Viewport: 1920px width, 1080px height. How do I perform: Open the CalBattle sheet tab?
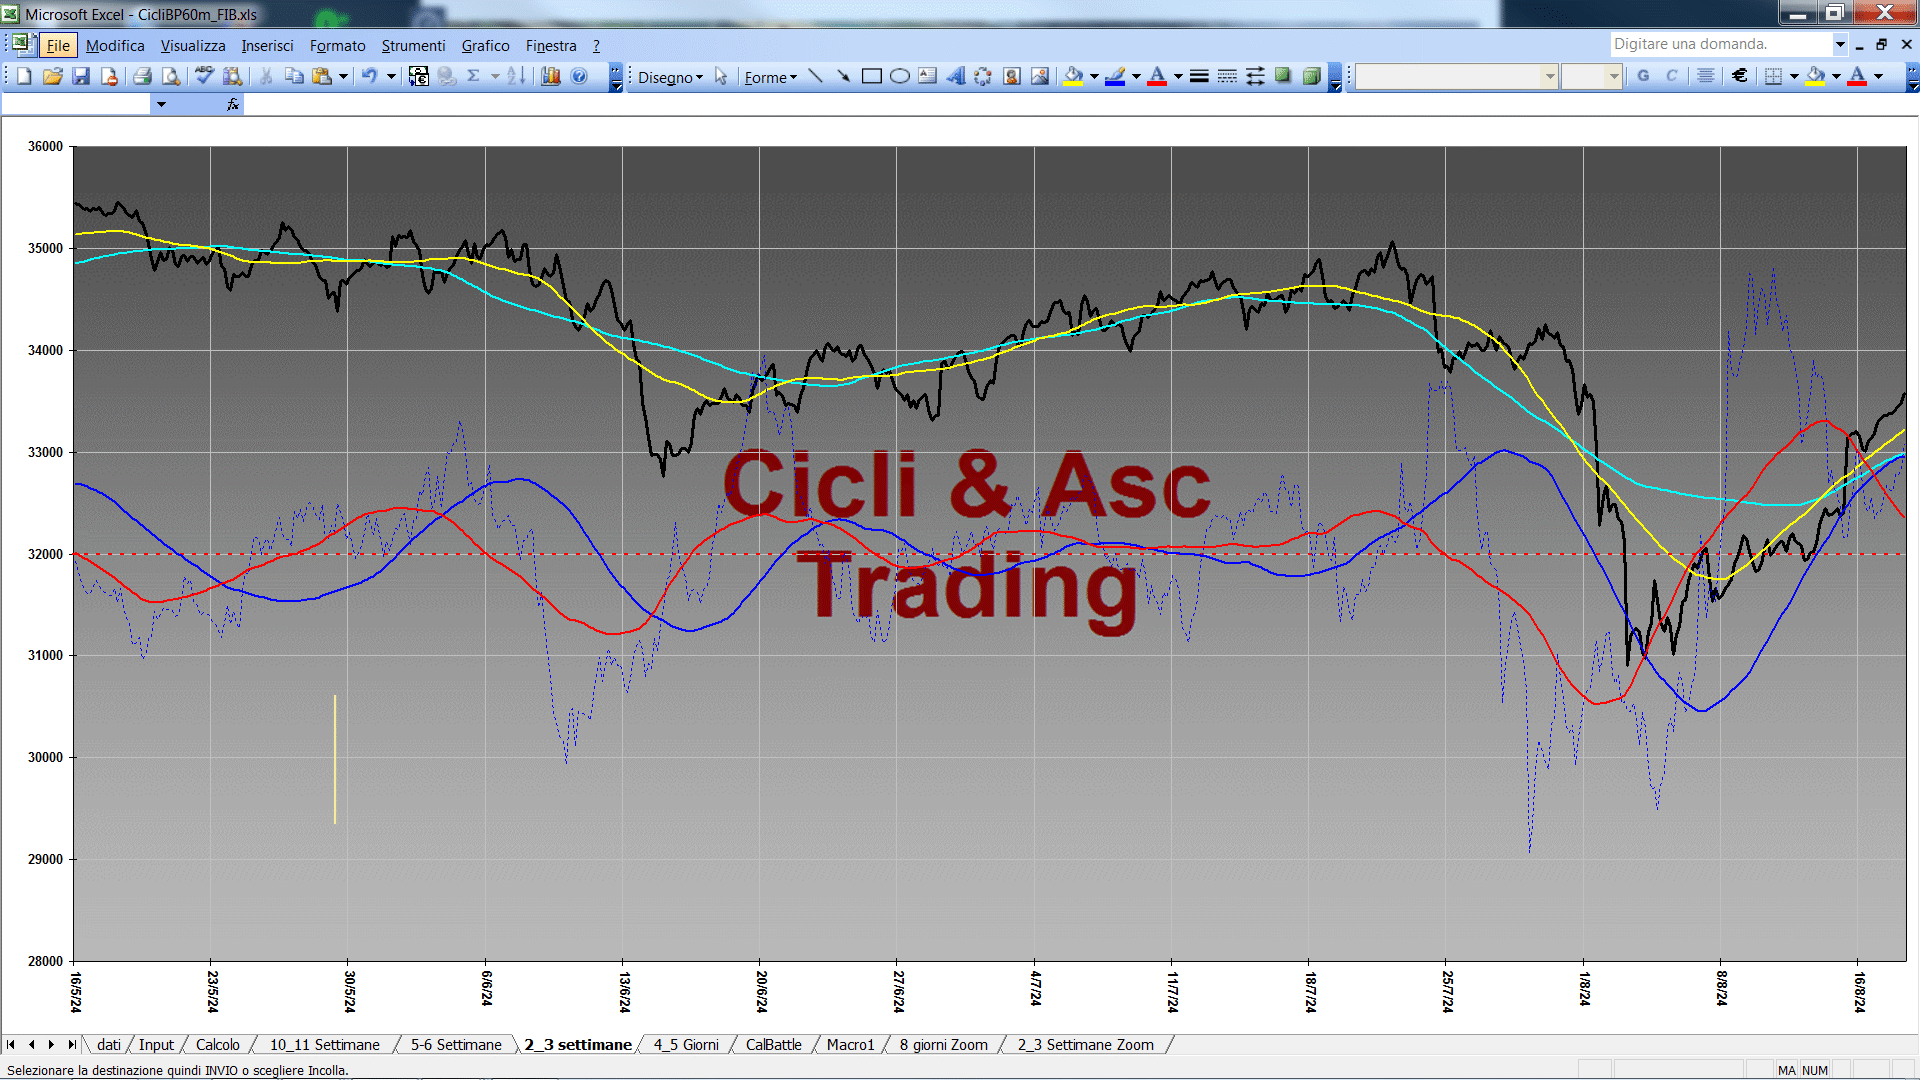click(x=773, y=1044)
